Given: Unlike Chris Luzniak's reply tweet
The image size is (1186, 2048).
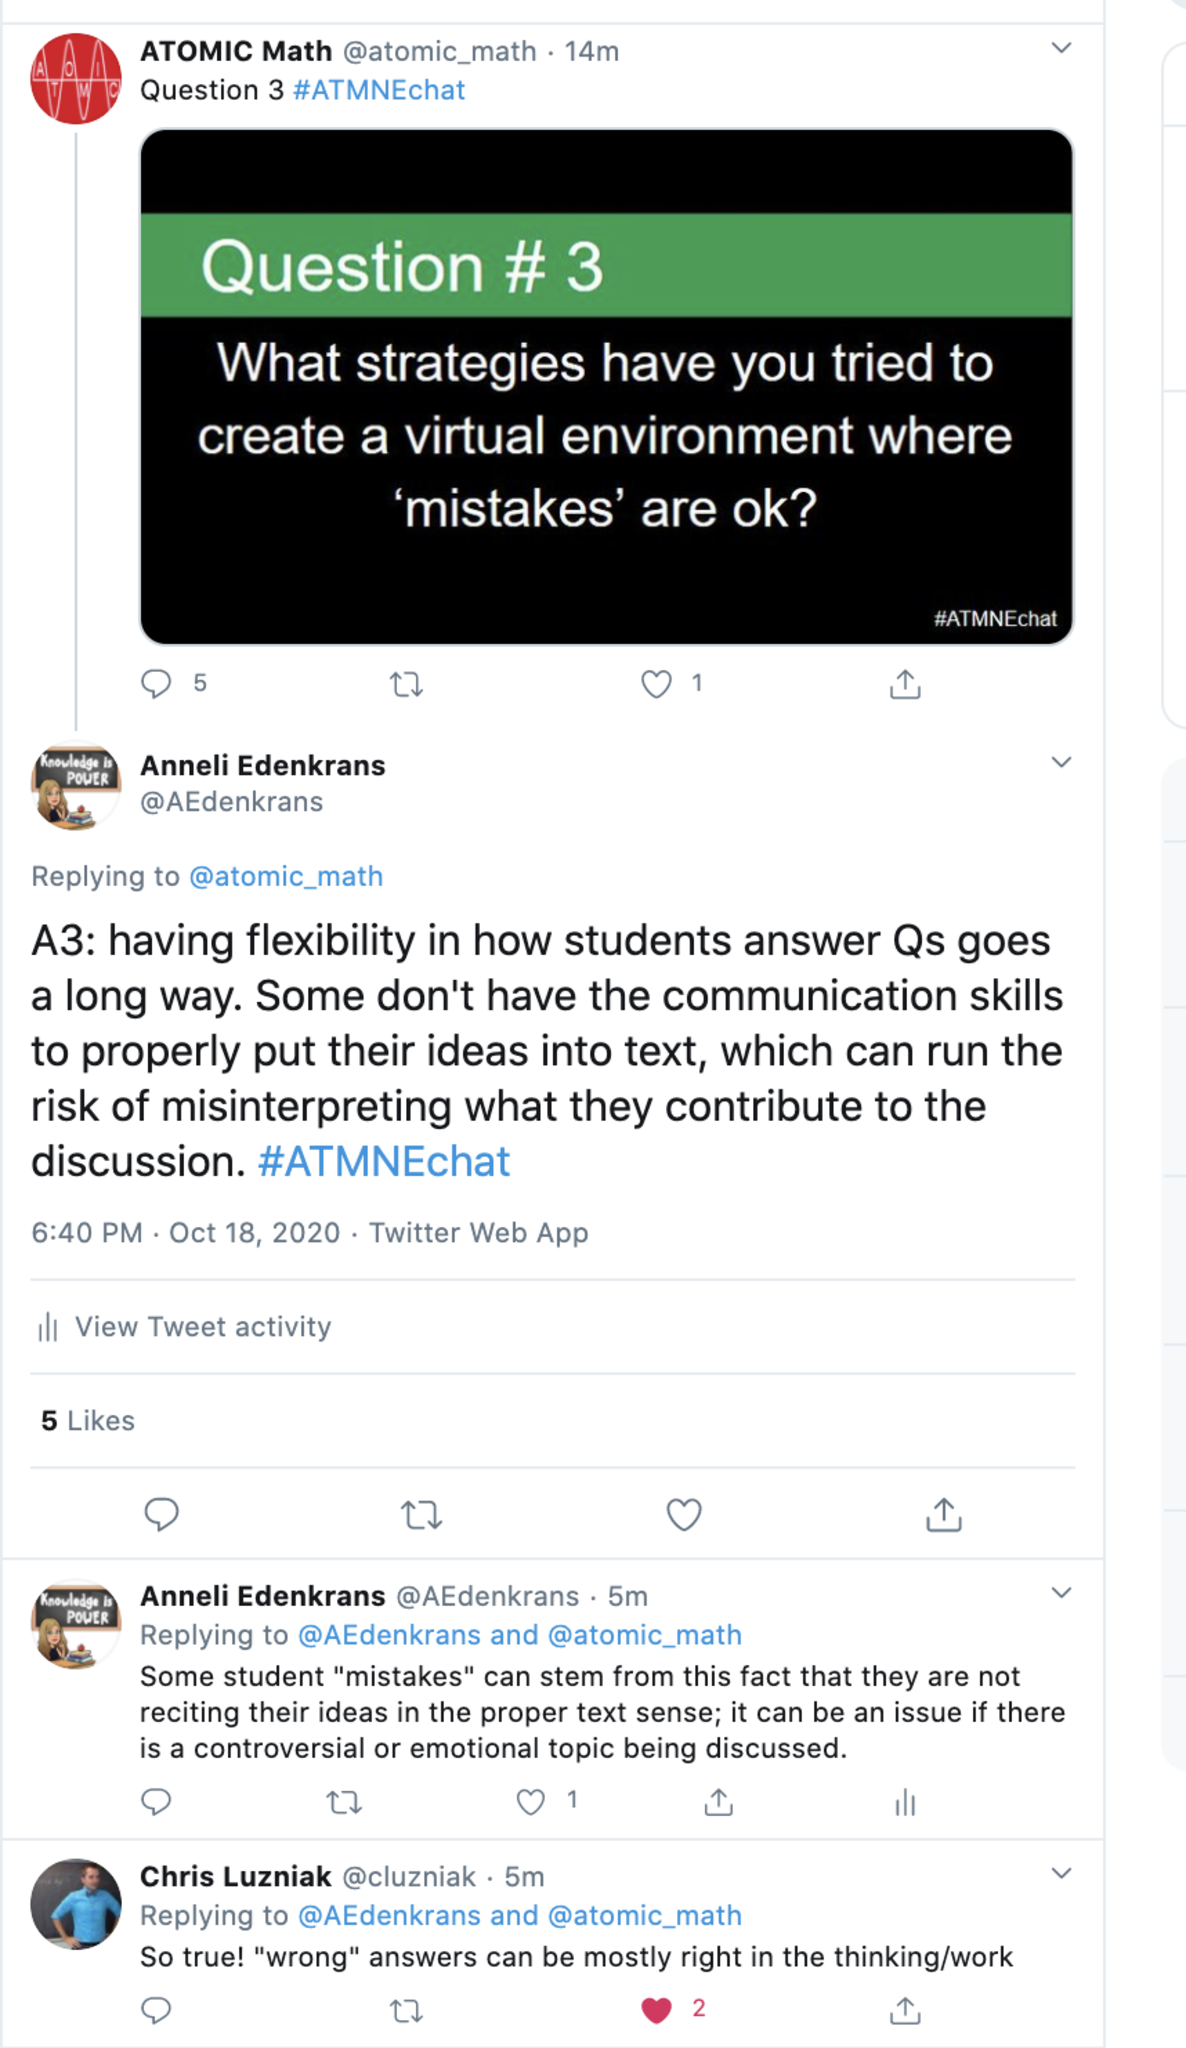Looking at the screenshot, I should 656,2010.
